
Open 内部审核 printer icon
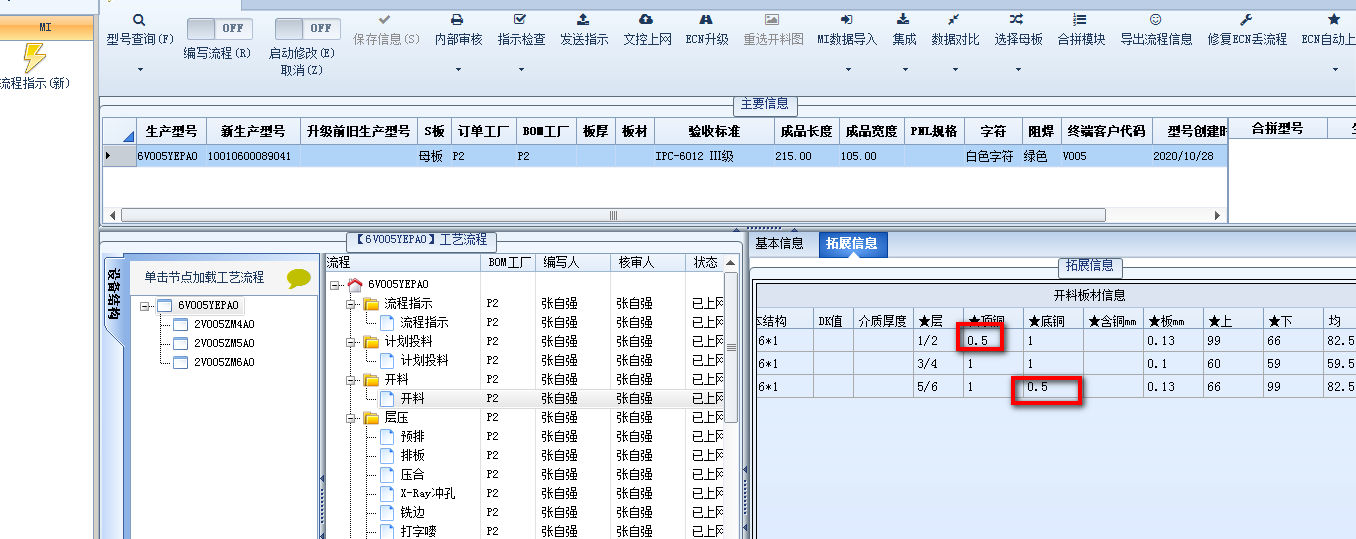tap(457, 20)
